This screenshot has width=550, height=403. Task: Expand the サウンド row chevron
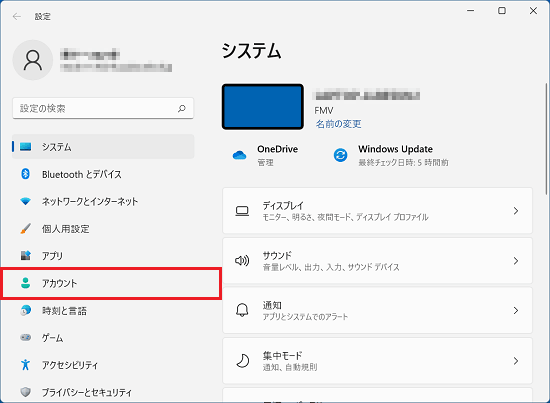pos(516,261)
